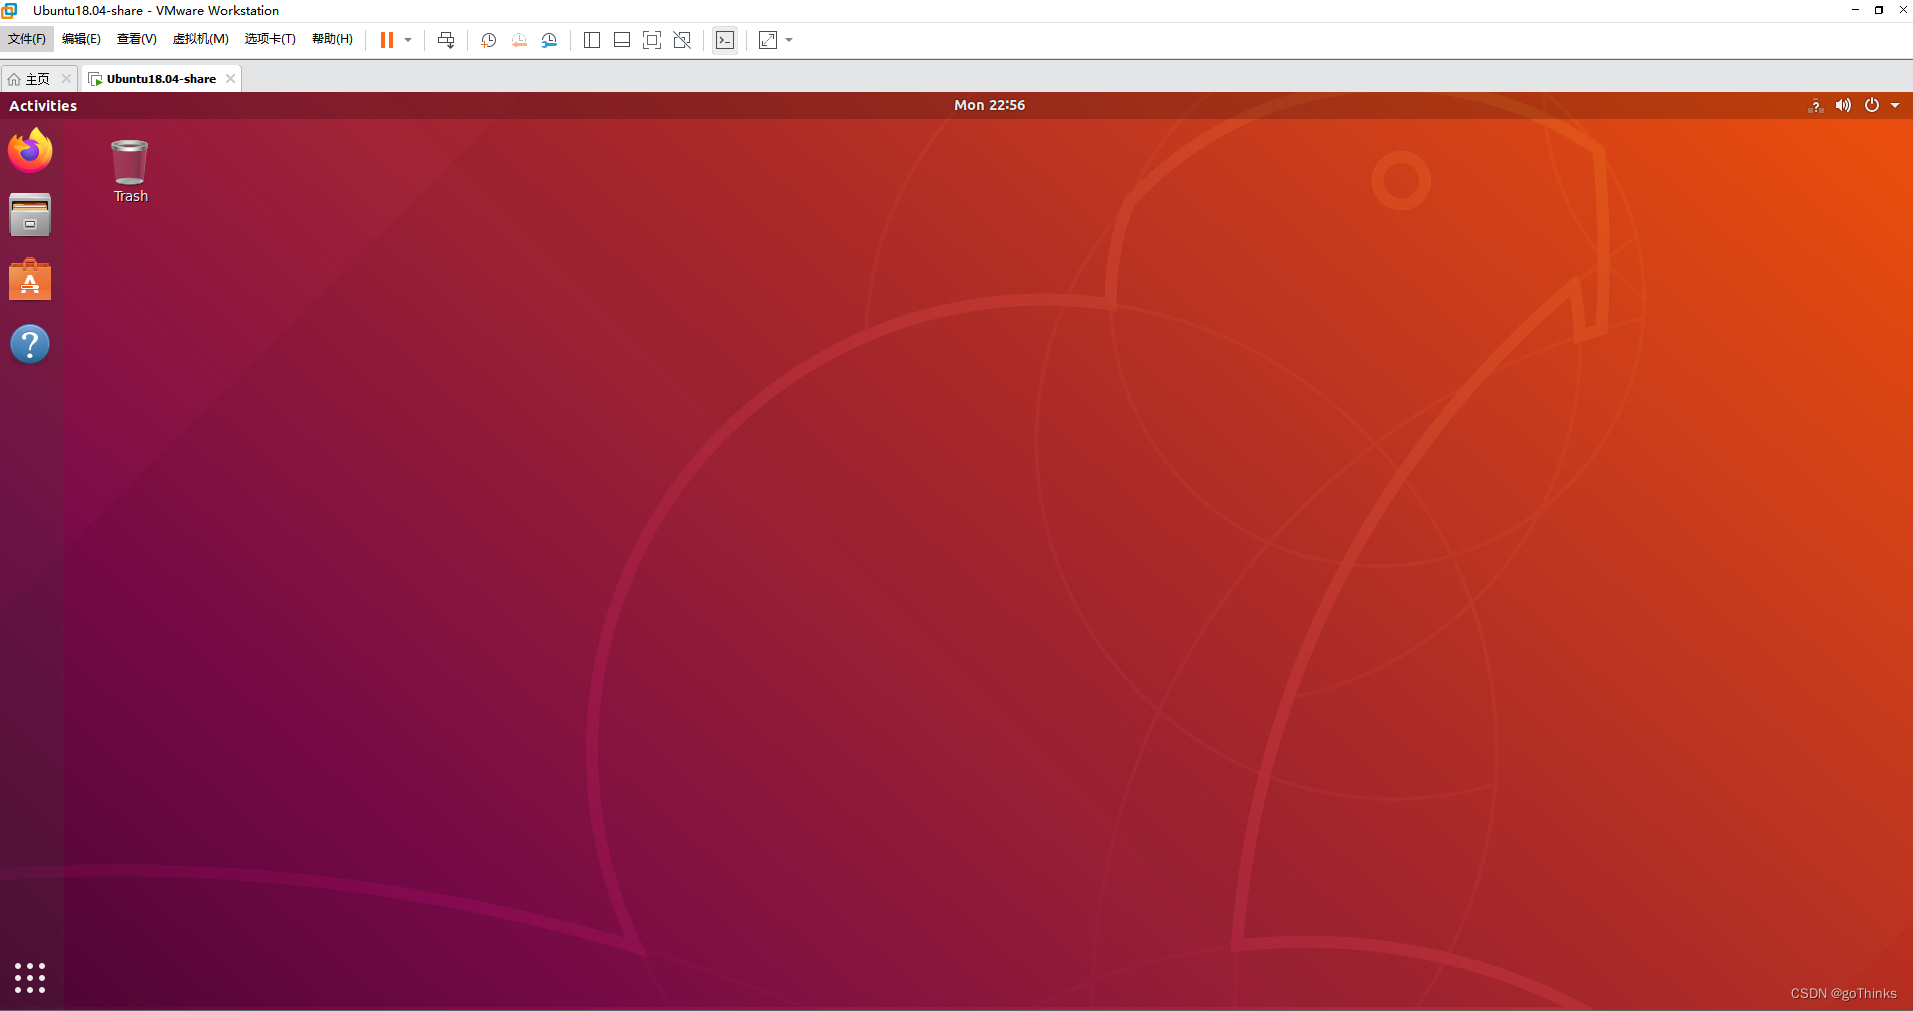1913x1011 pixels.
Task: Open power options dropdown next to pause
Action: pos(408,40)
